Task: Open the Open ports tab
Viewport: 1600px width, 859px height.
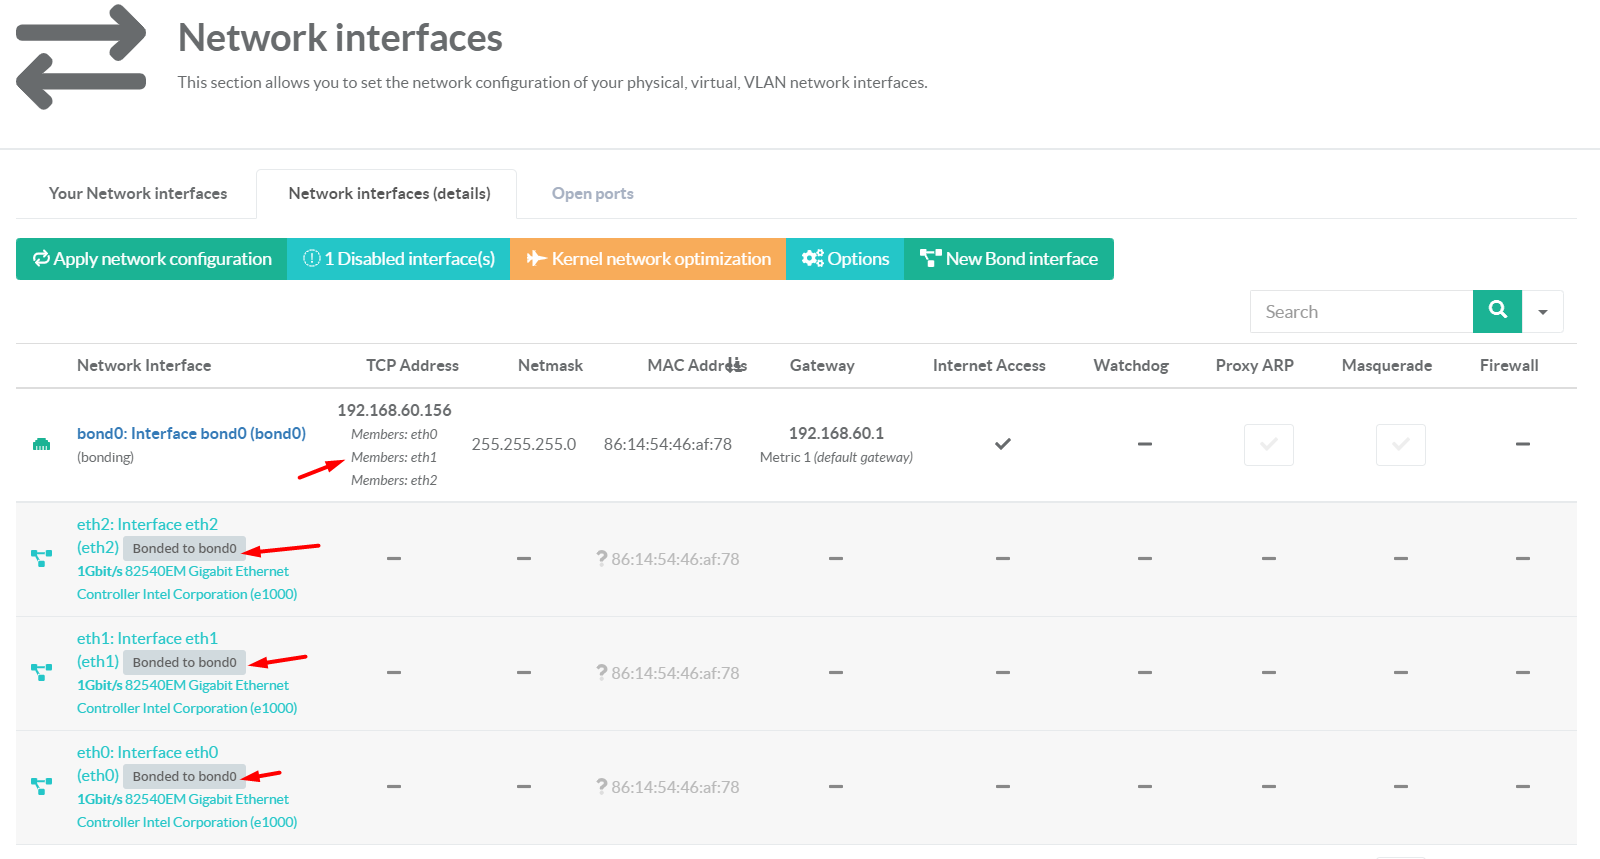Action: tap(592, 194)
